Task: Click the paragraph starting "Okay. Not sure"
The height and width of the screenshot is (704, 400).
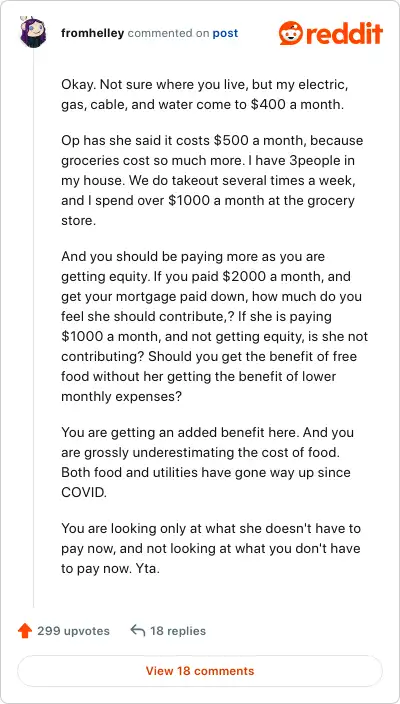Action: (x=202, y=95)
